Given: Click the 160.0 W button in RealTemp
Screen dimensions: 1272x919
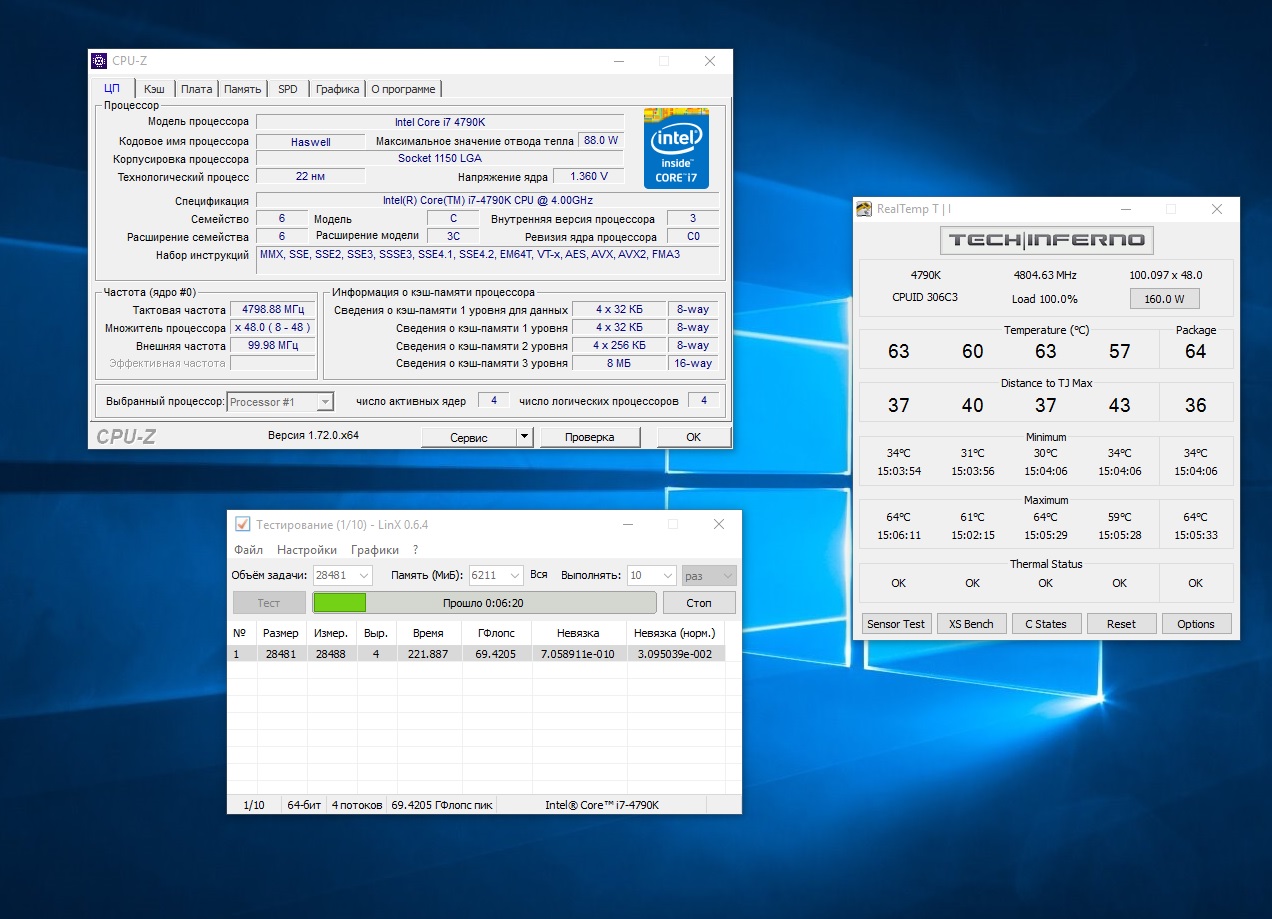Looking at the screenshot, I should coord(1164,298).
